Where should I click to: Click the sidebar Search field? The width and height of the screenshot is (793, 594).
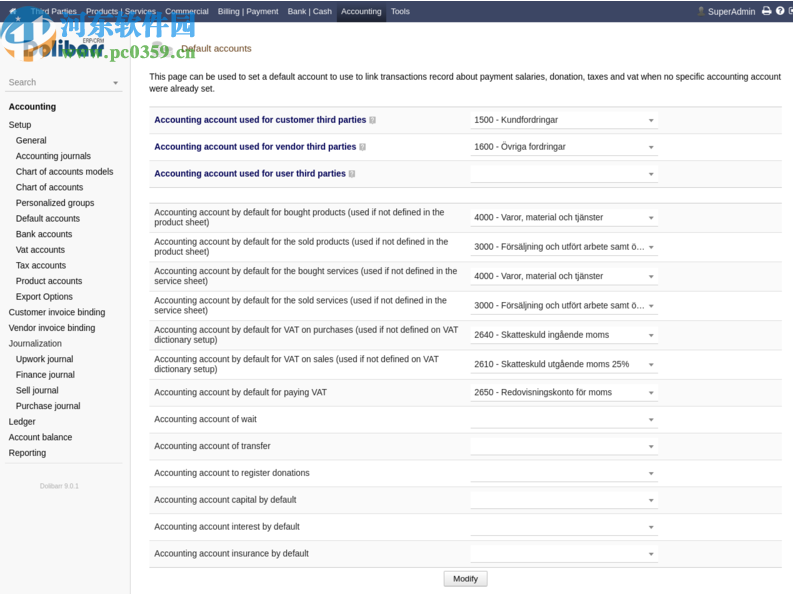(x=58, y=82)
